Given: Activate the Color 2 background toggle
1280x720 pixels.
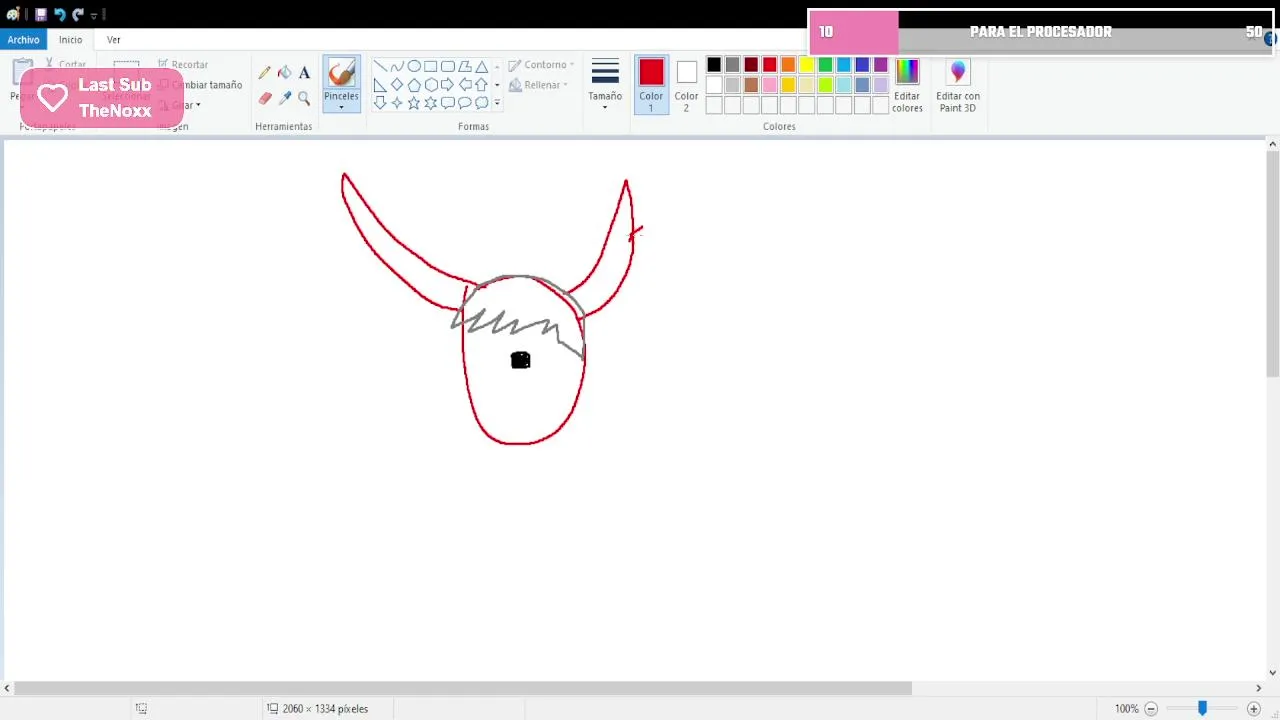Looking at the screenshot, I should pos(686,85).
